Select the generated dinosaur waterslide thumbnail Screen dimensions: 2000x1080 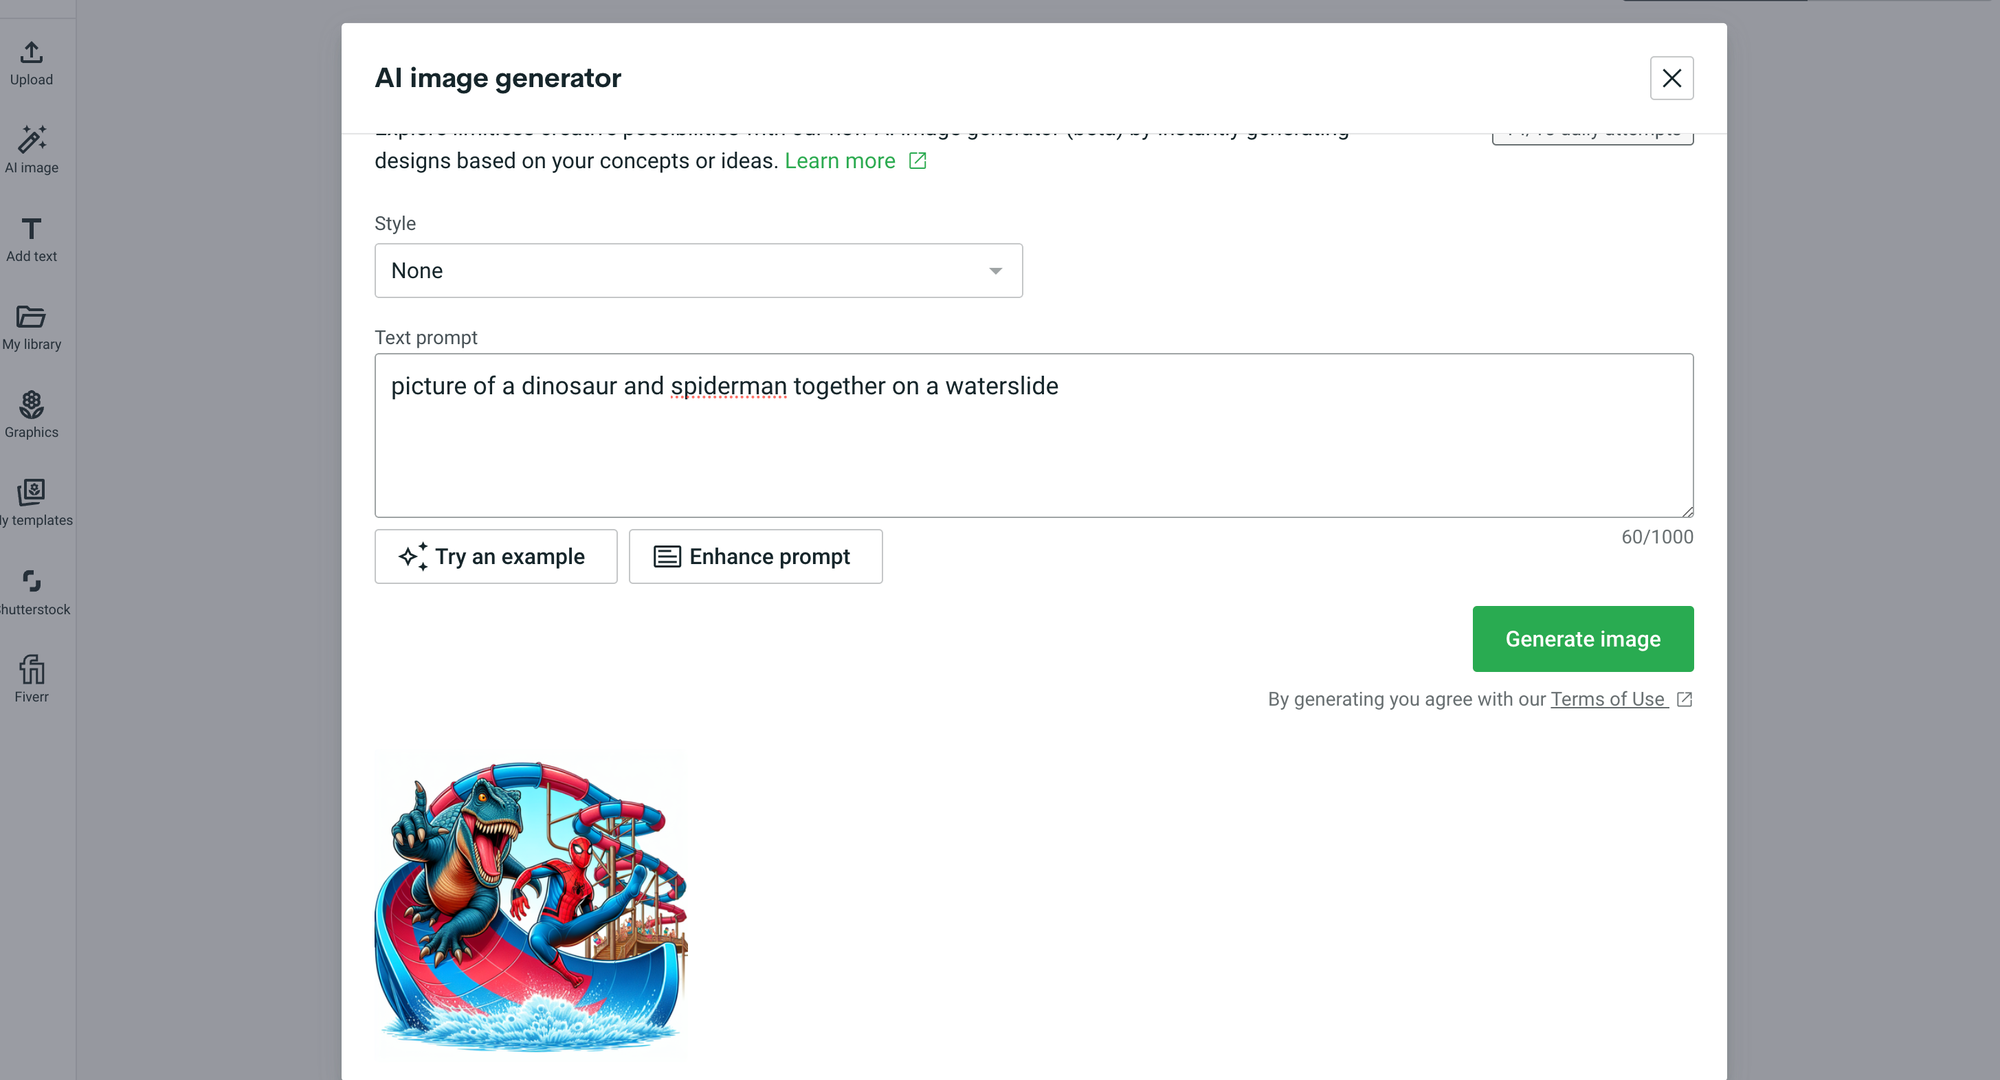pos(530,903)
